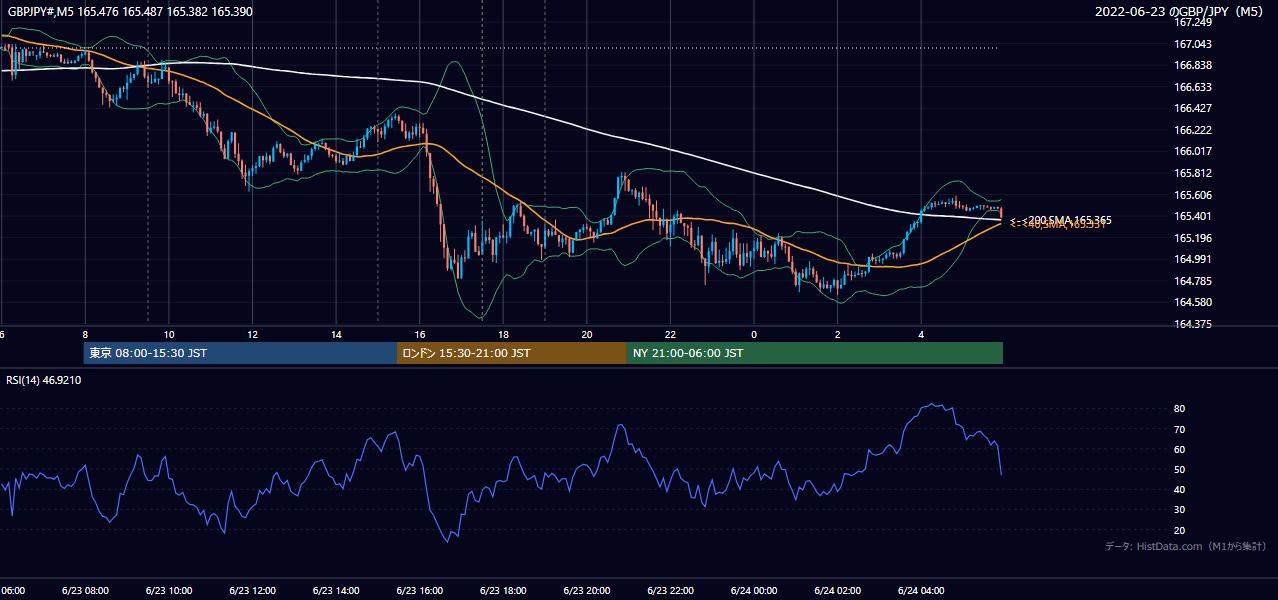Click the 164.991 price axis label
The height and width of the screenshot is (600, 1278).
point(1192,259)
